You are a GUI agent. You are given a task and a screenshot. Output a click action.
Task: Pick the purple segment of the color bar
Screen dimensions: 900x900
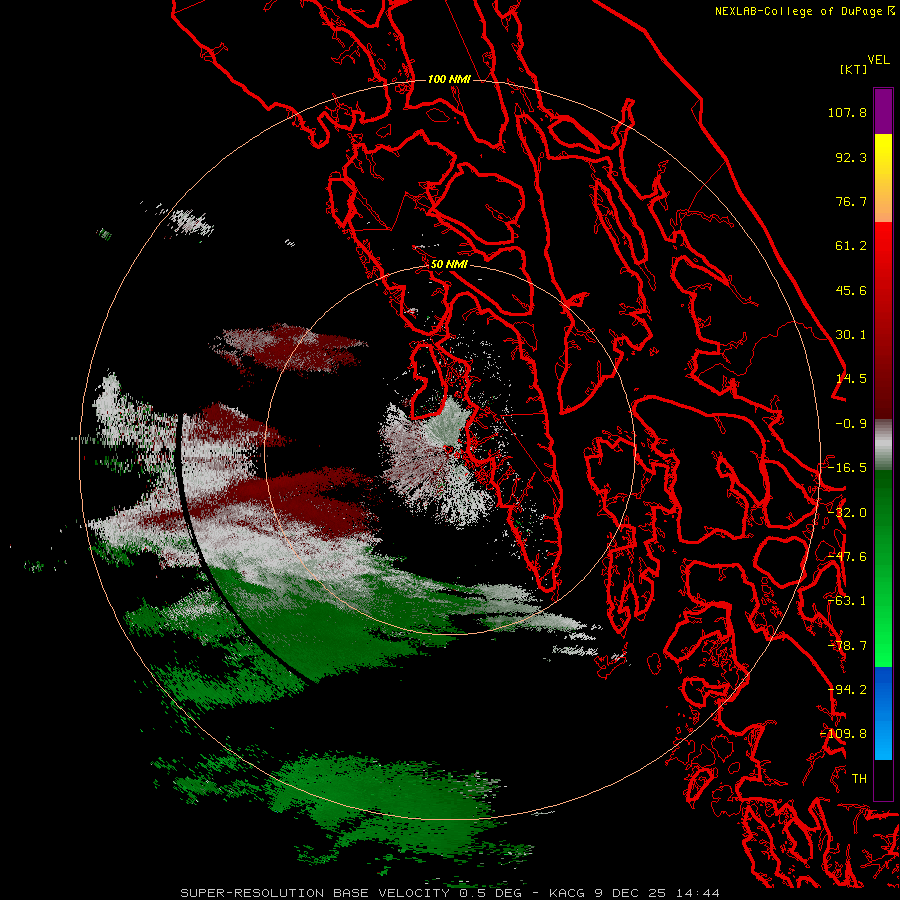tap(883, 111)
